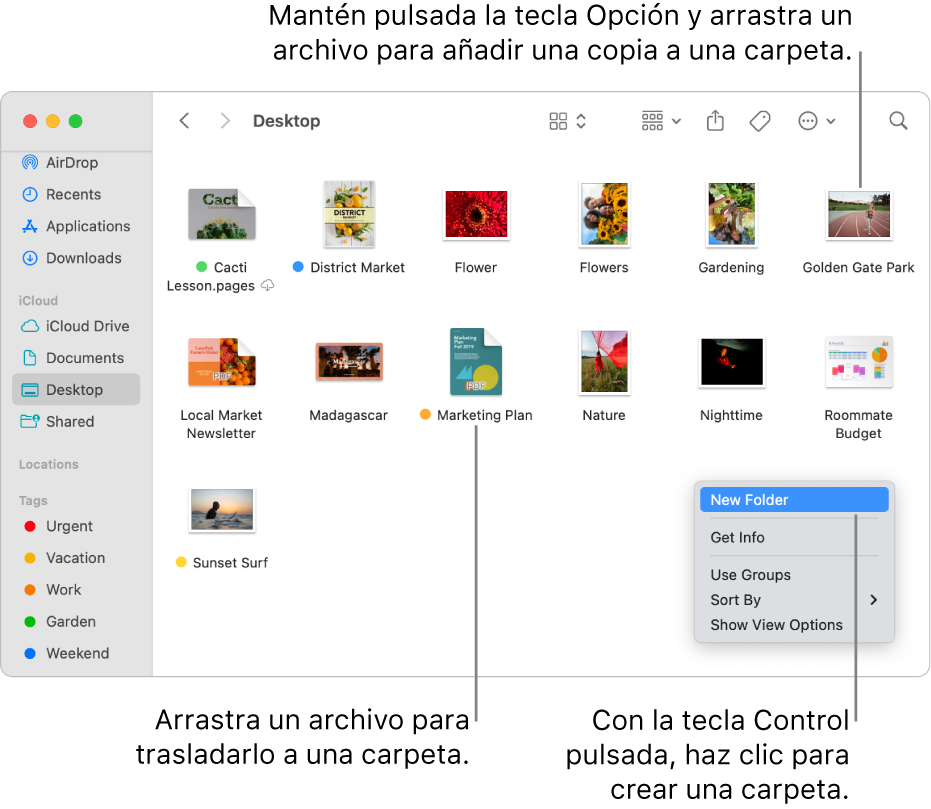The width and height of the screenshot is (931, 809).
Task: Click the Applications sidebar icon
Action: [30, 226]
